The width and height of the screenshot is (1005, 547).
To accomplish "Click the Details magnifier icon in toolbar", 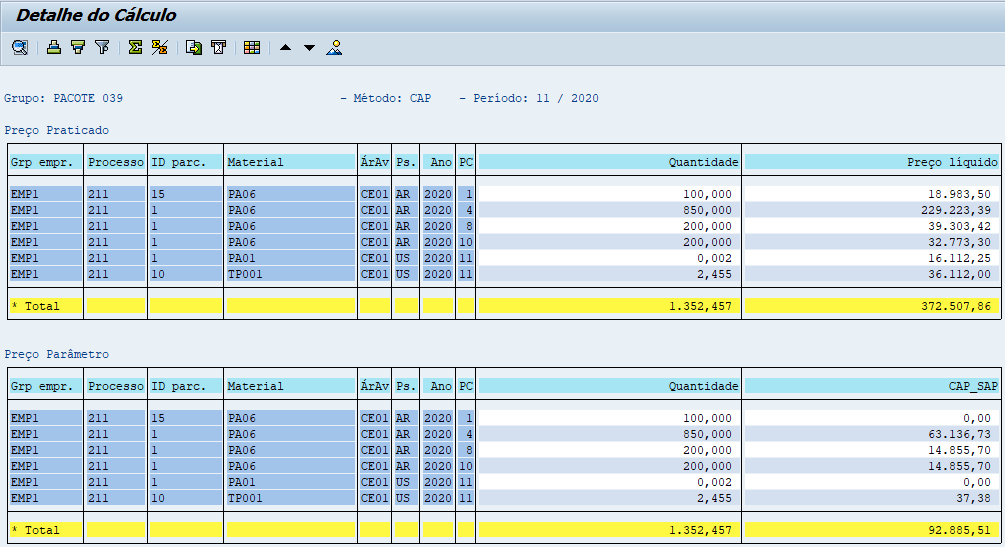I will pos(19,47).
